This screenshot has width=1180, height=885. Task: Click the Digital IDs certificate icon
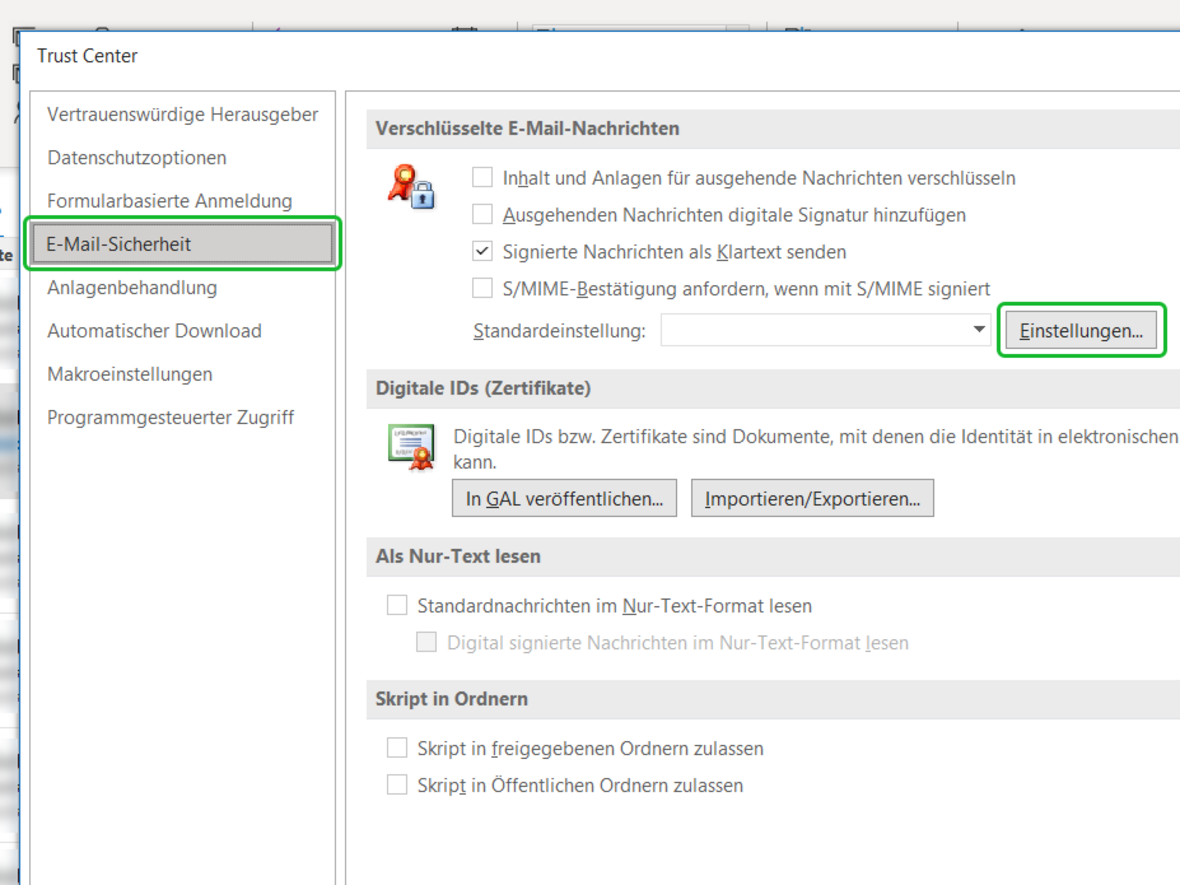coord(411,447)
